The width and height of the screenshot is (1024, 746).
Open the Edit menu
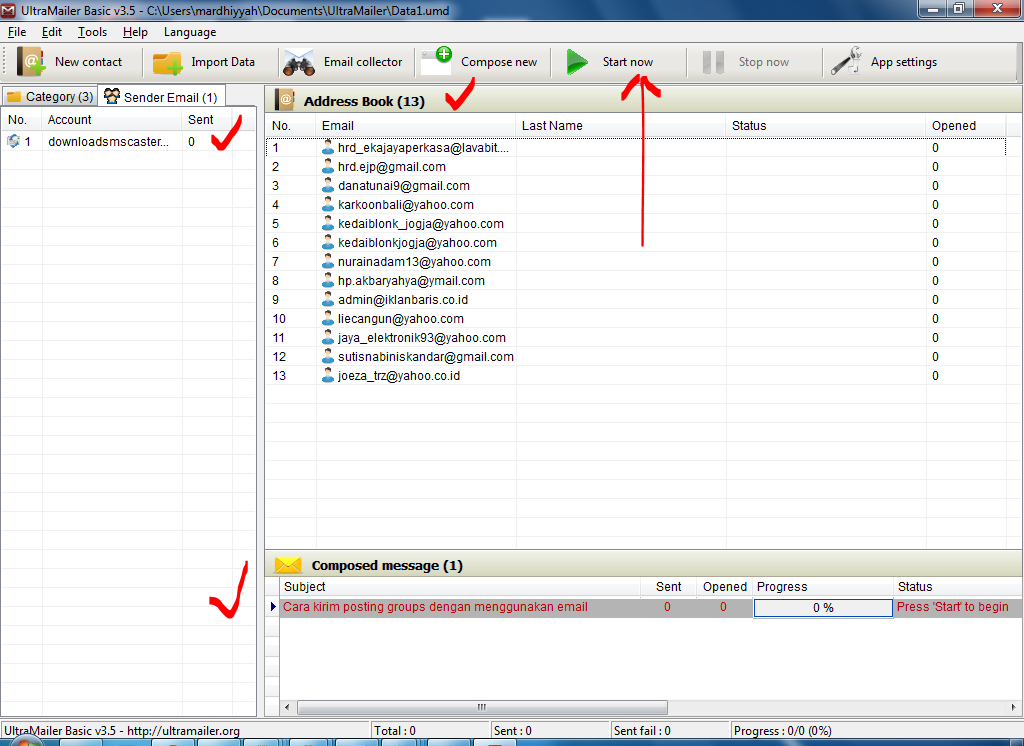(x=52, y=32)
